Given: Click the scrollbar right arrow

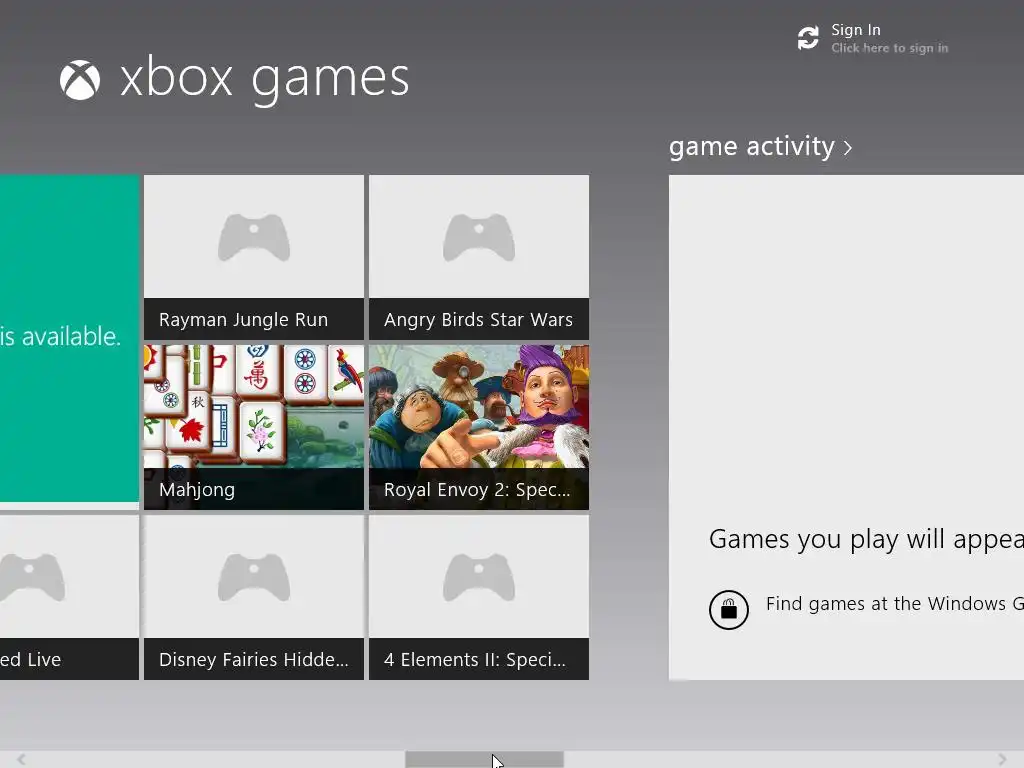Looking at the screenshot, I should [x=1002, y=760].
